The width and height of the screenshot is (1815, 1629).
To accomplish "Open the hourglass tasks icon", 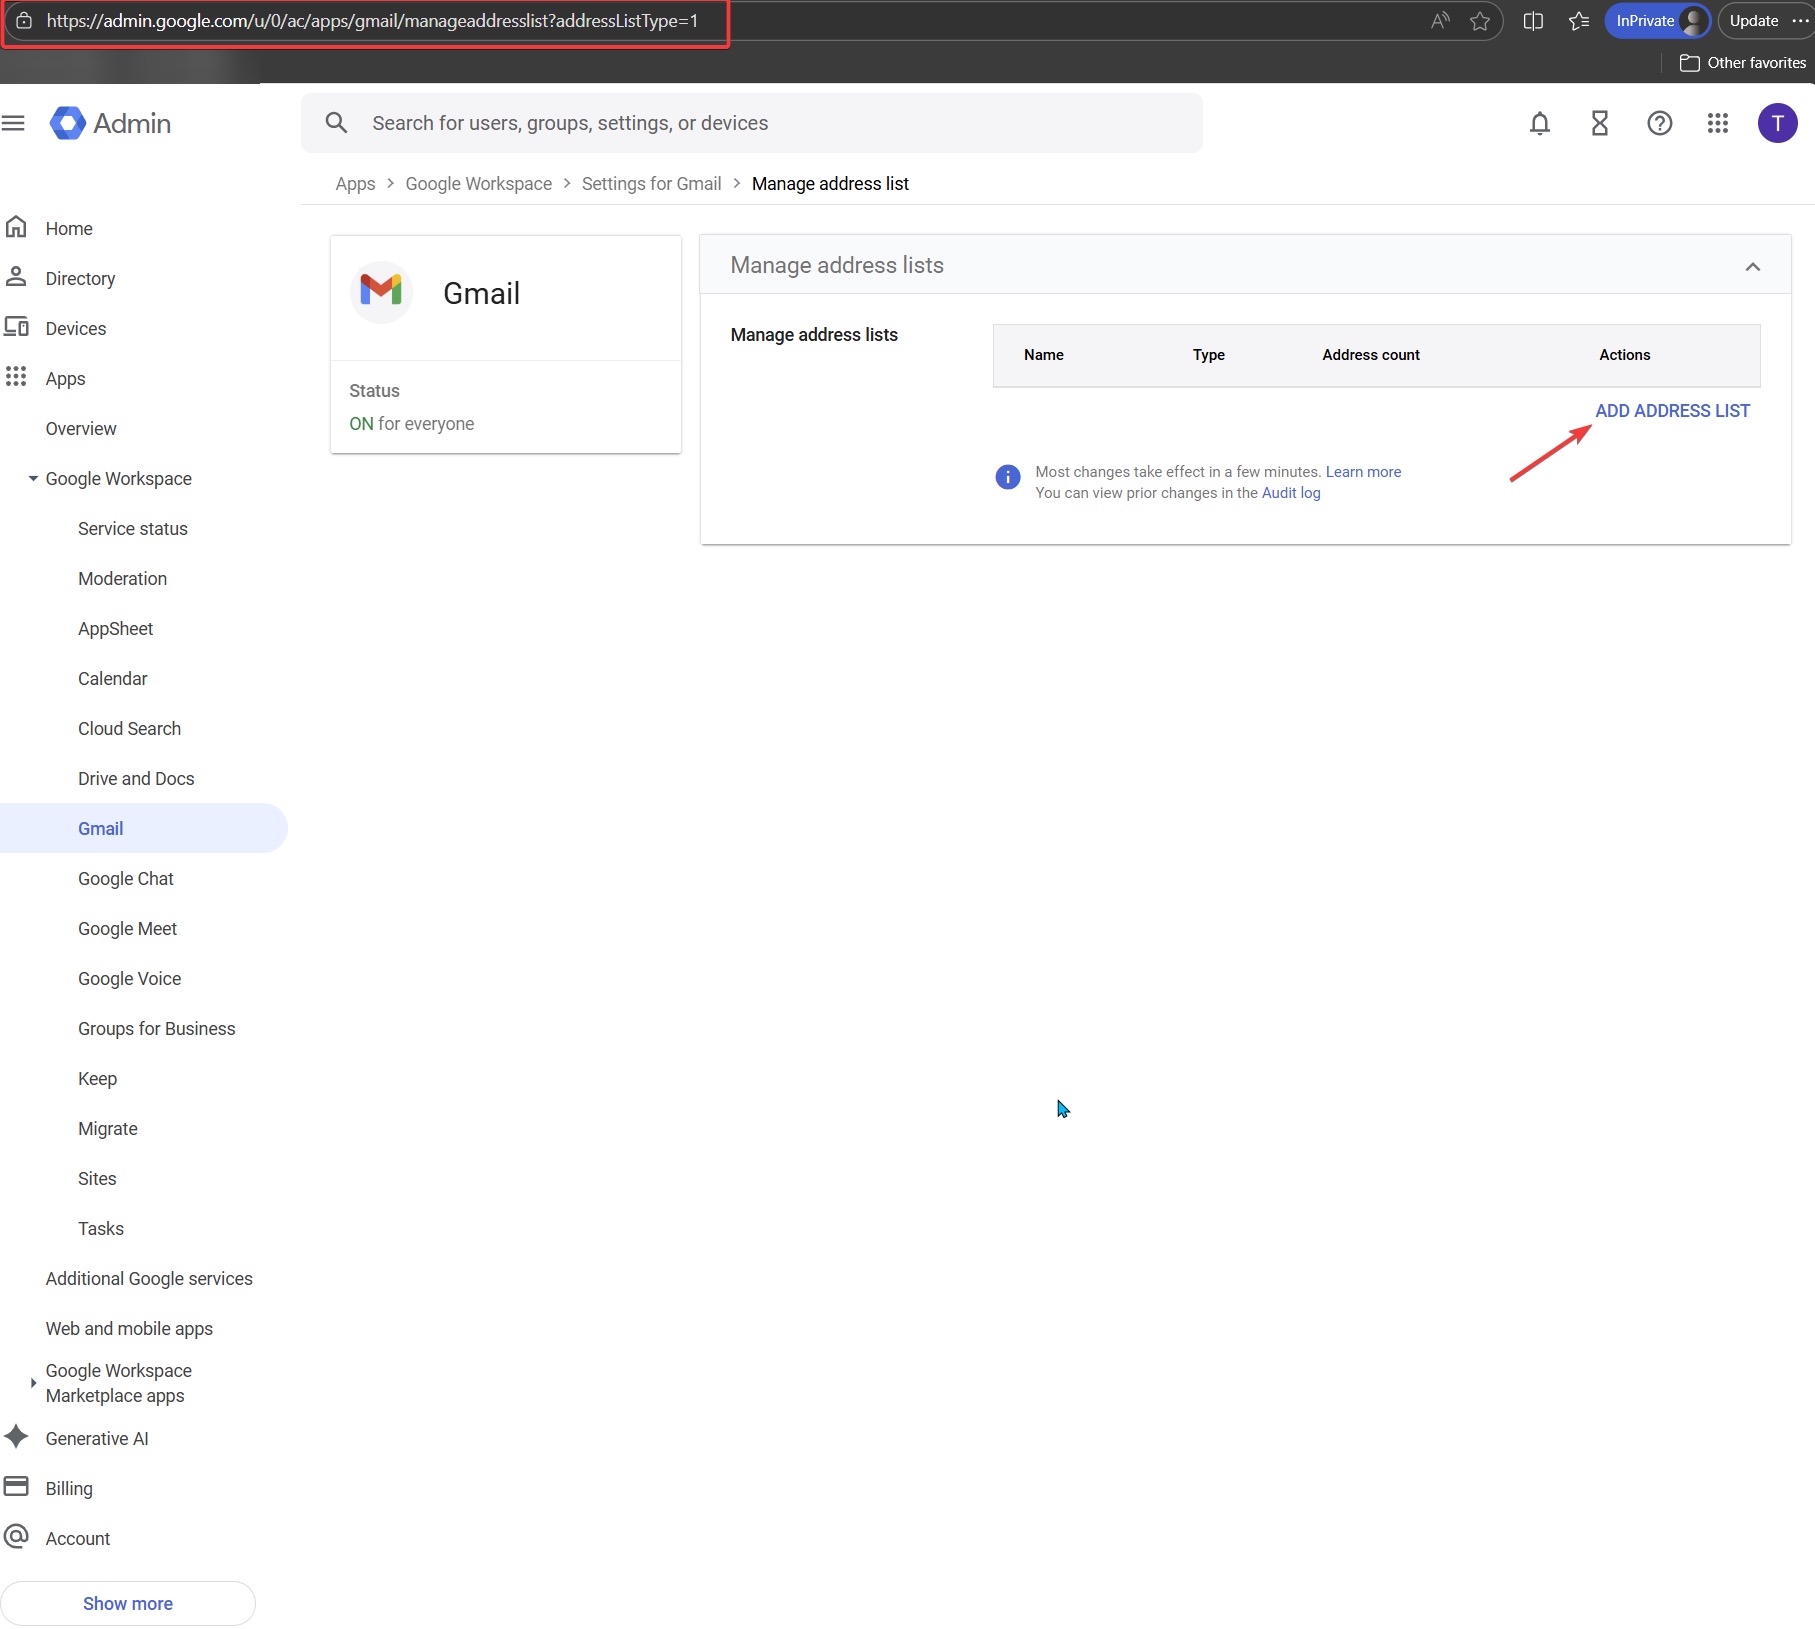I will [x=1600, y=123].
